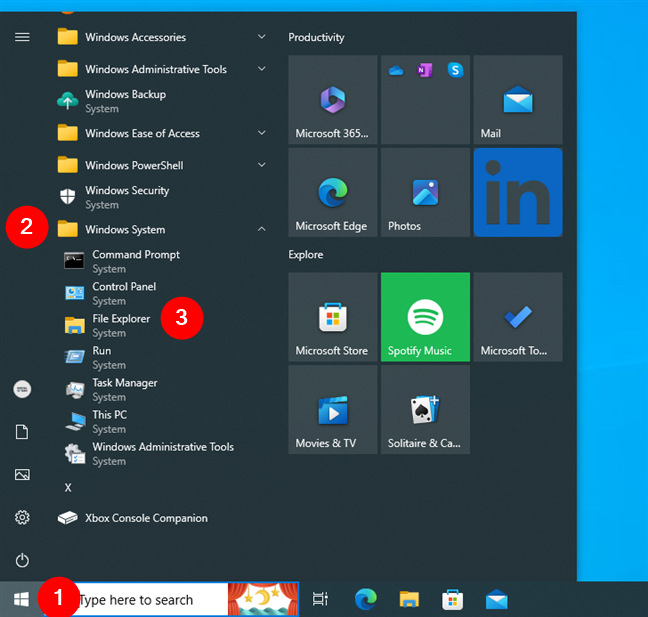Launch Microsoft Edge from the taskbar
The width and height of the screenshot is (648, 617).
366,599
